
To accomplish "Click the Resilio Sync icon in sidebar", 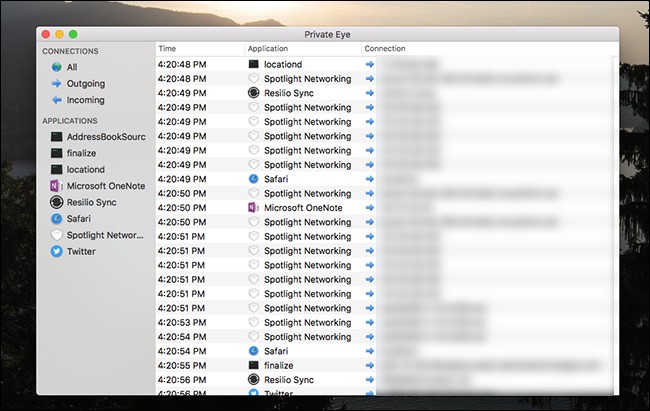I will pyautogui.click(x=56, y=202).
